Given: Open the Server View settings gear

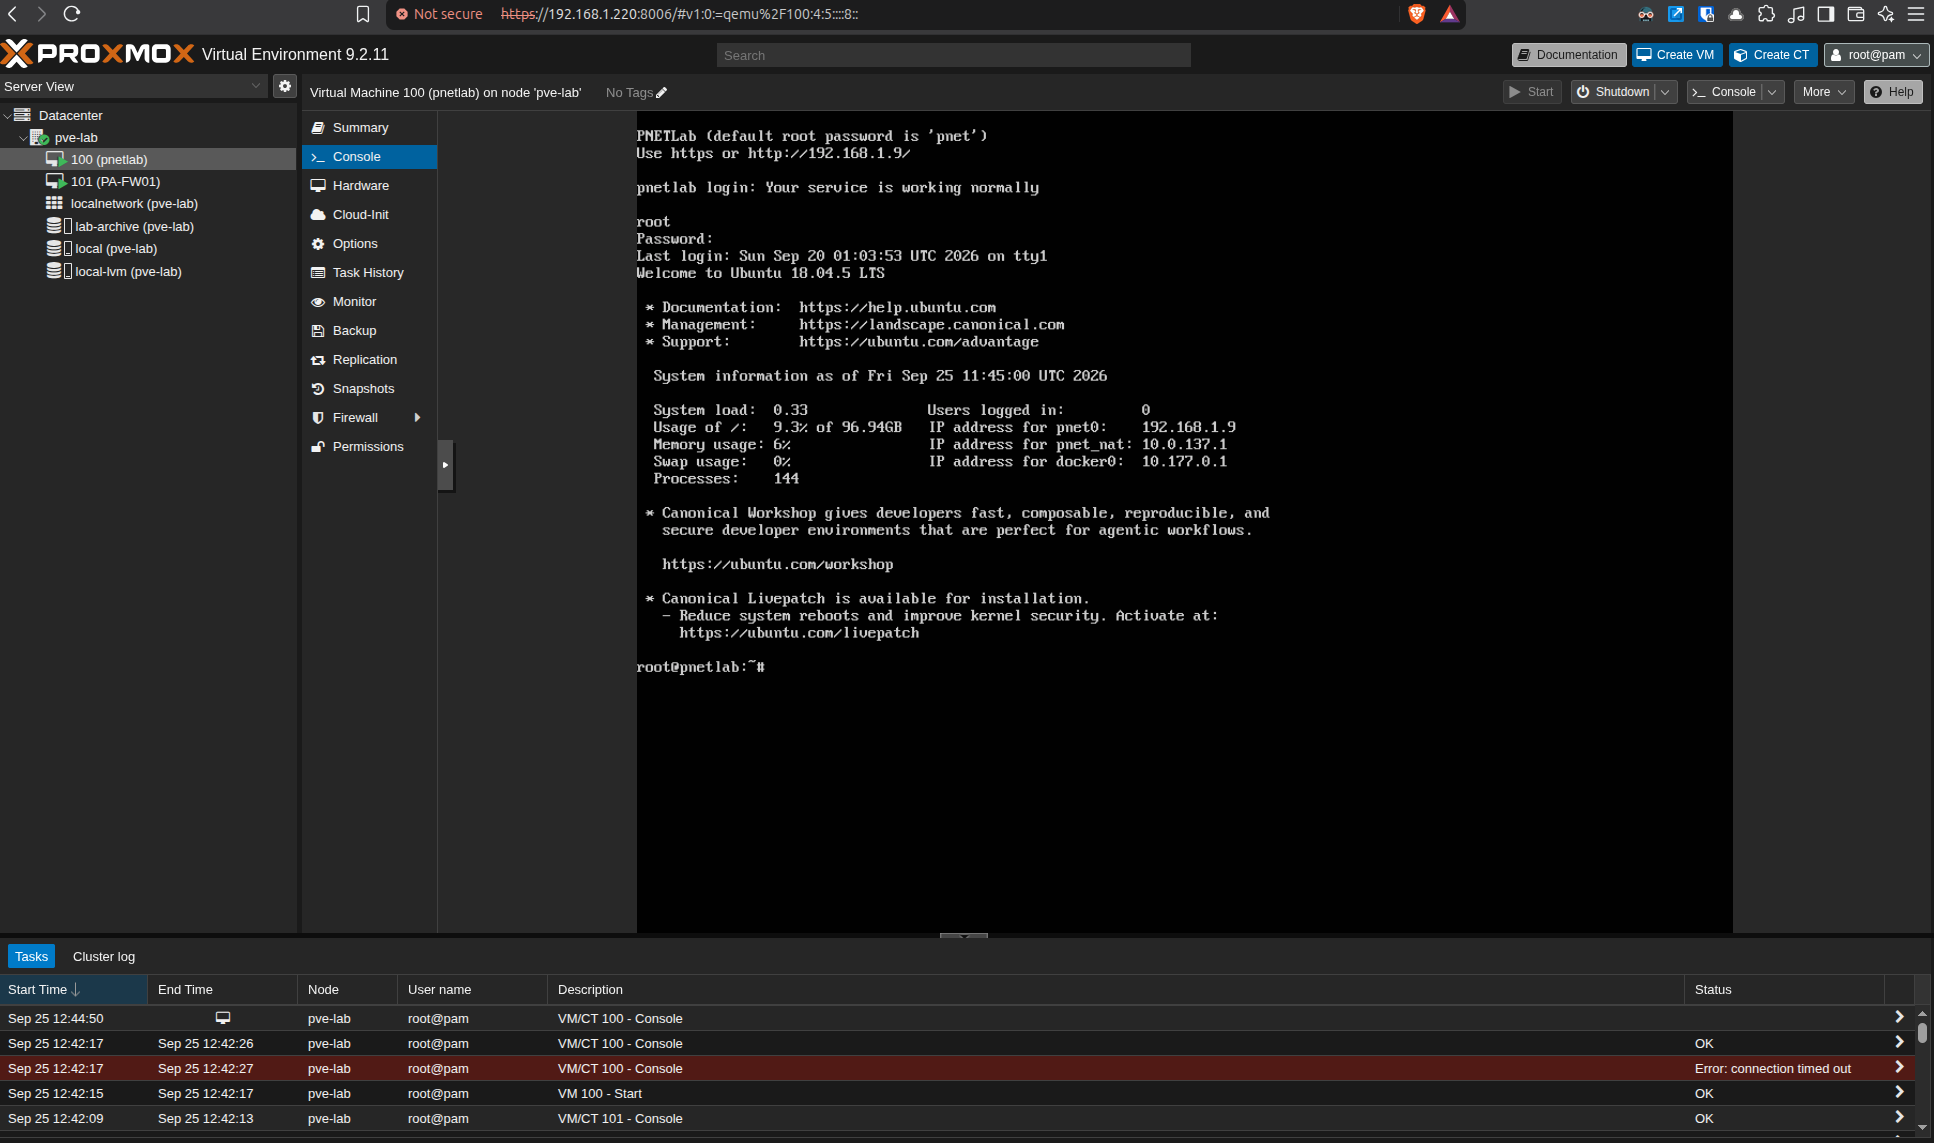Looking at the screenshot, I should pos(285,86).
